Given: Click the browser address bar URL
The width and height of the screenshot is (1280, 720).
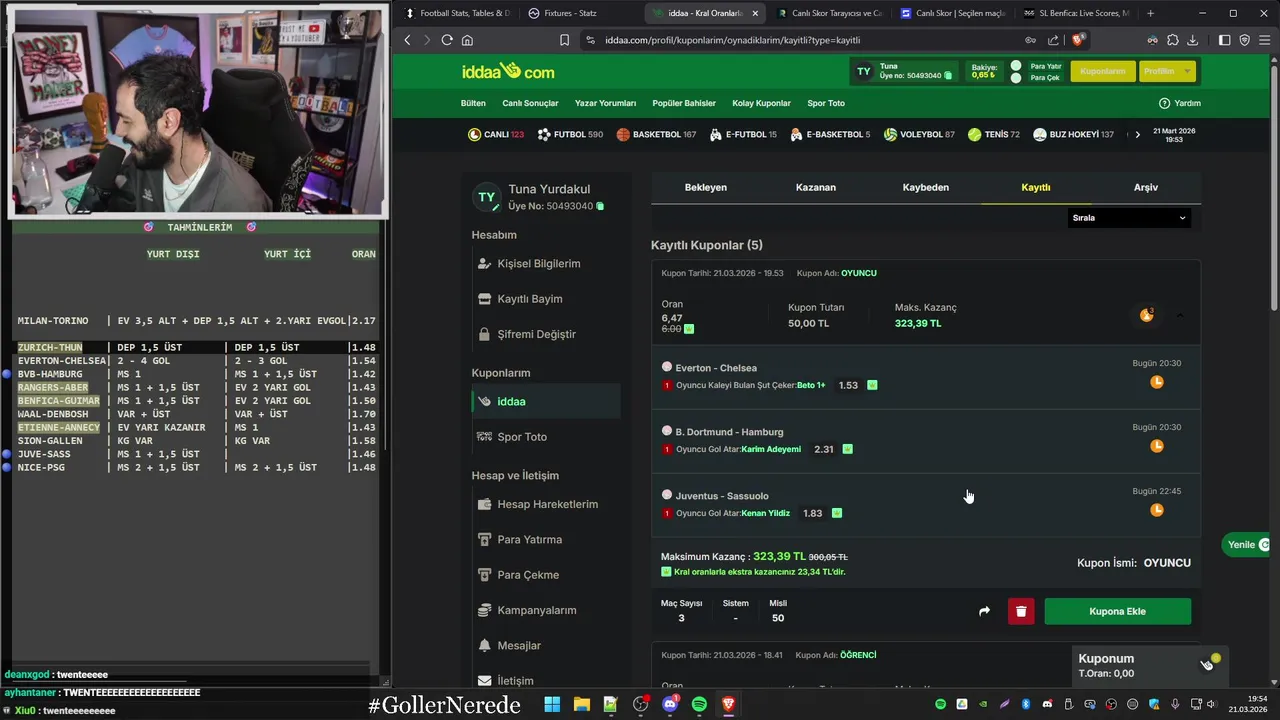Looking at the screenshot, I should tap(732, 40).
